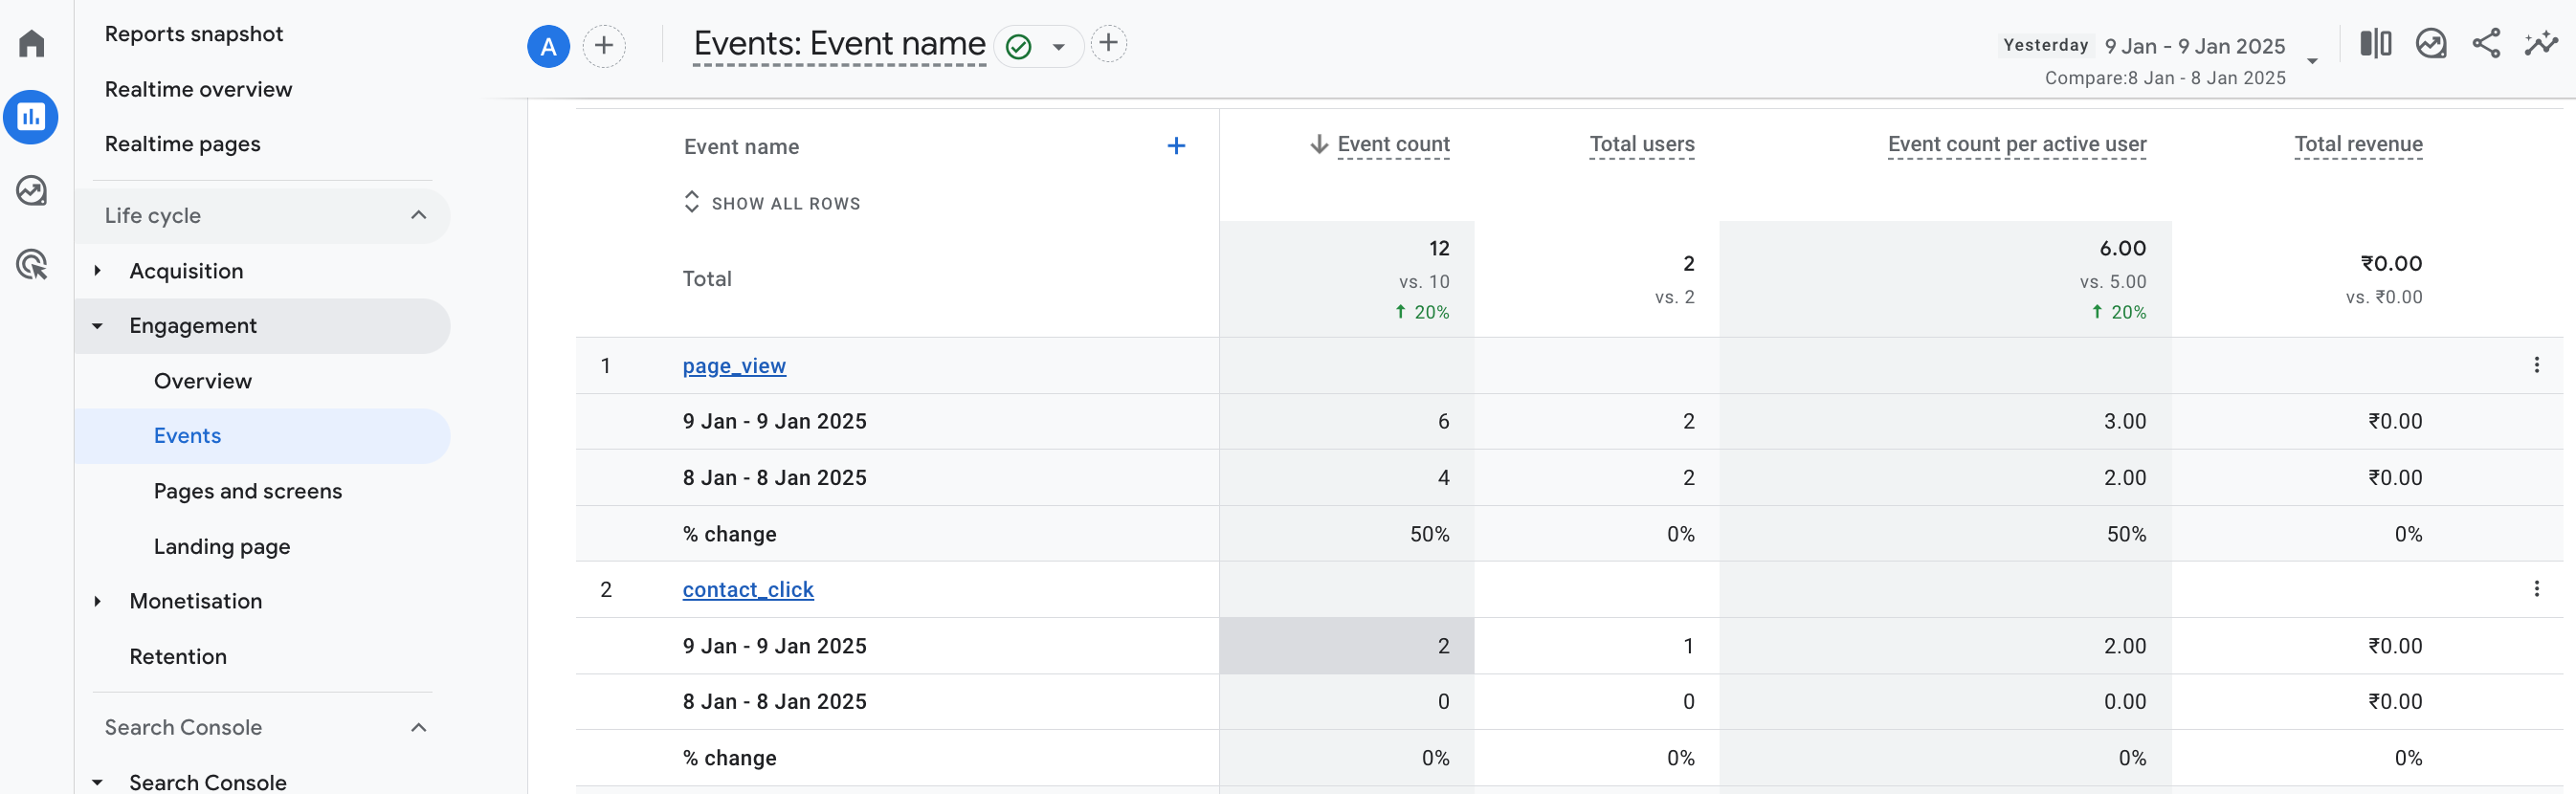This screenshot has width=2576, height=794.
Task: Open Landing page report
Action: point(222,547)
